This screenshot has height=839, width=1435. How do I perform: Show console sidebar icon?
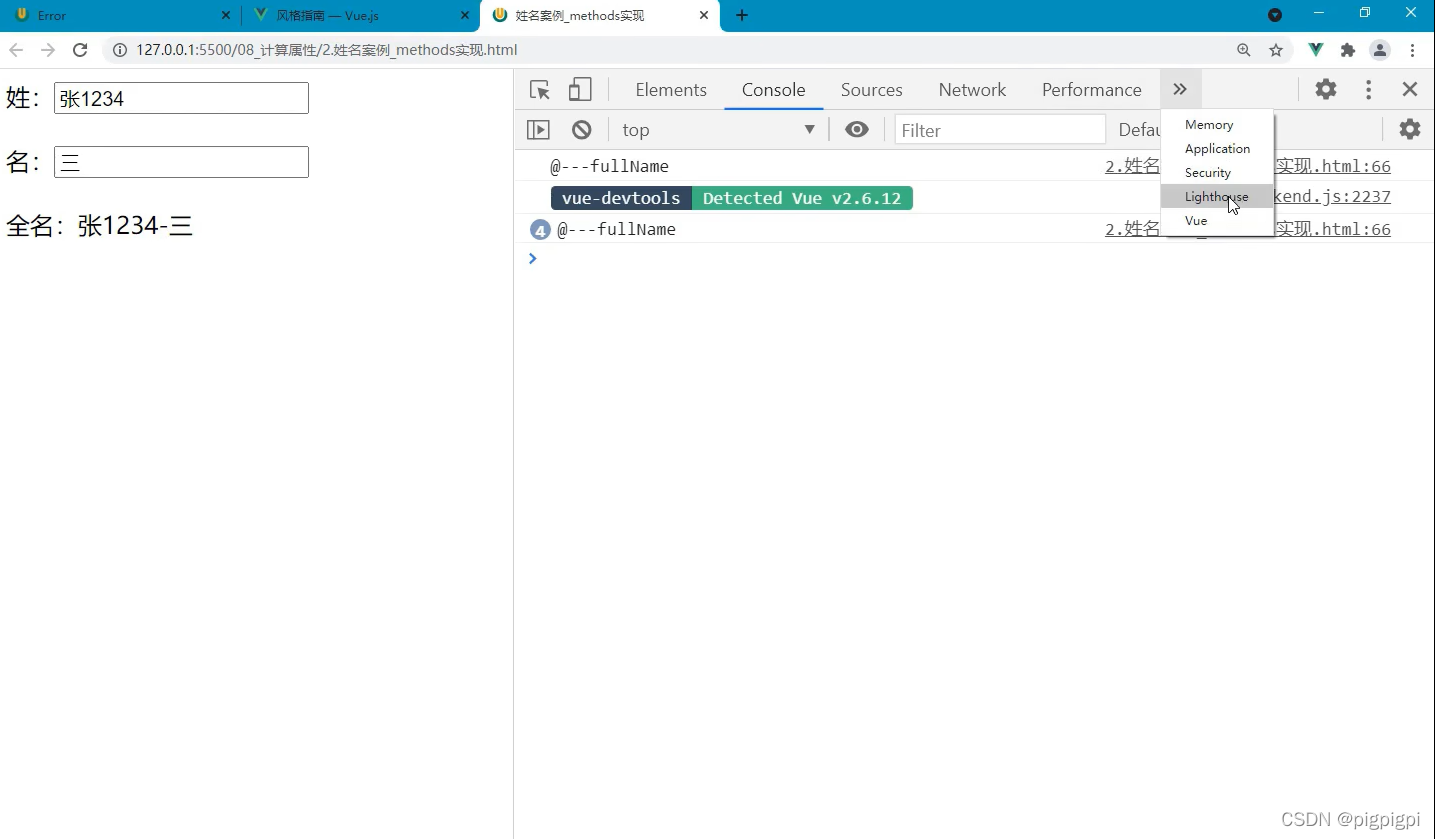[x=538, y=130]
